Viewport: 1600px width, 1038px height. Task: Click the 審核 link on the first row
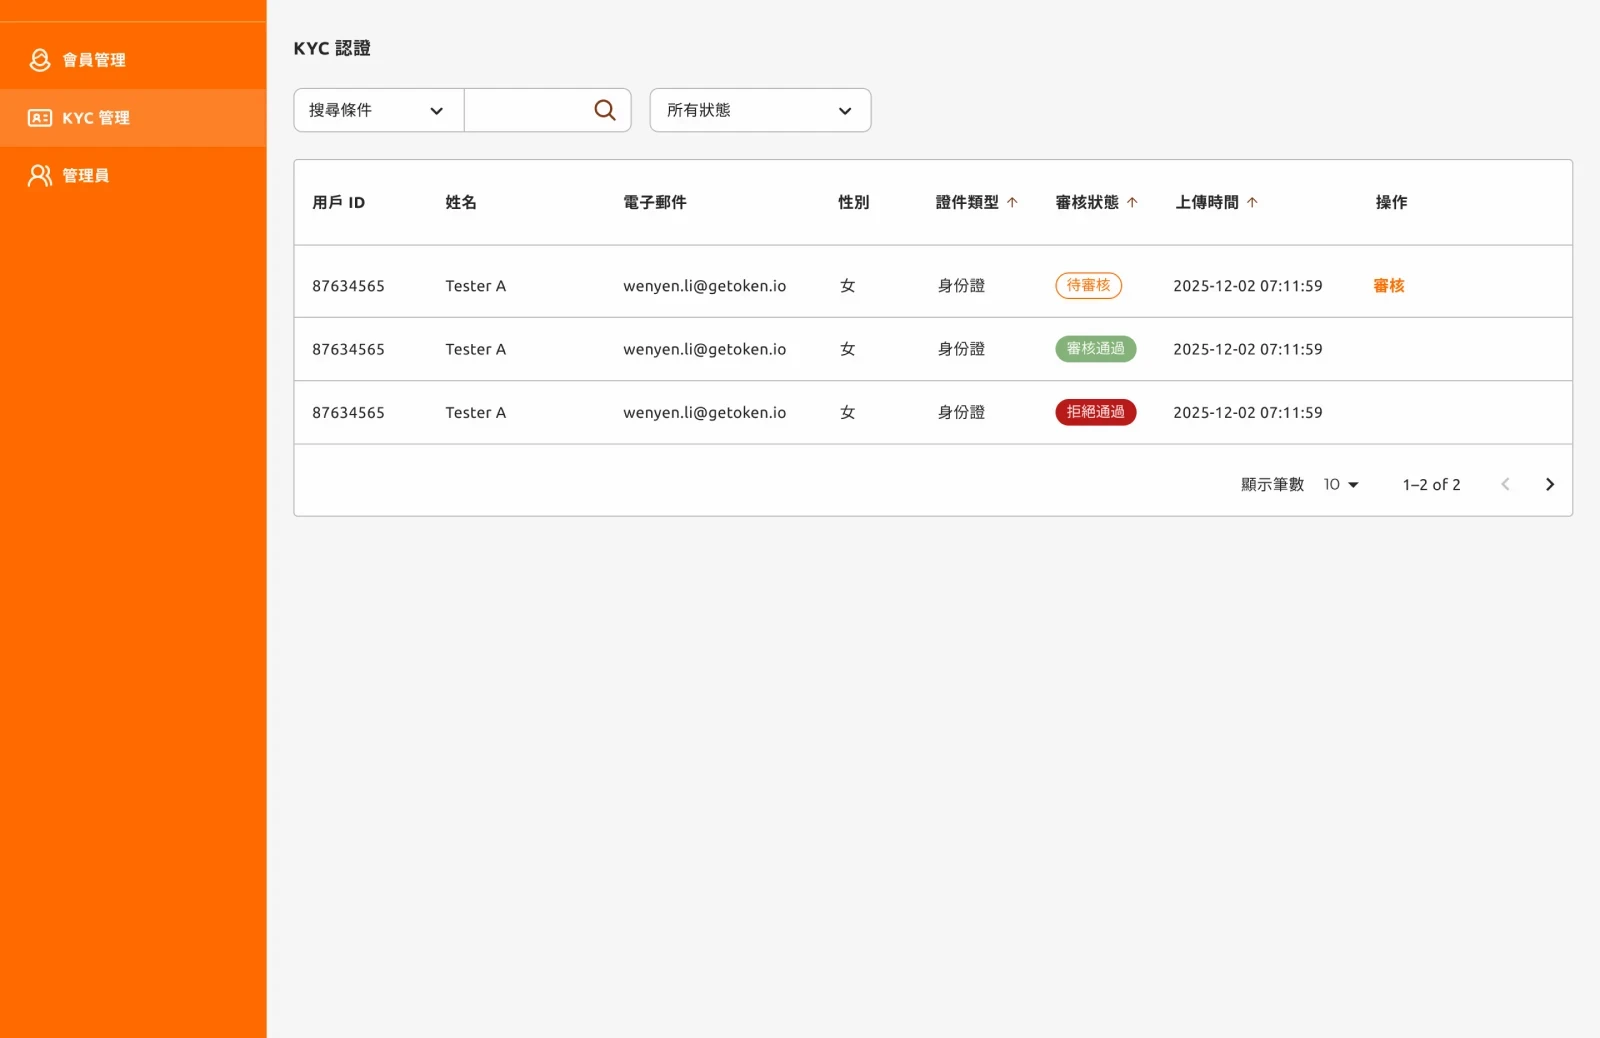point(1388,285)
